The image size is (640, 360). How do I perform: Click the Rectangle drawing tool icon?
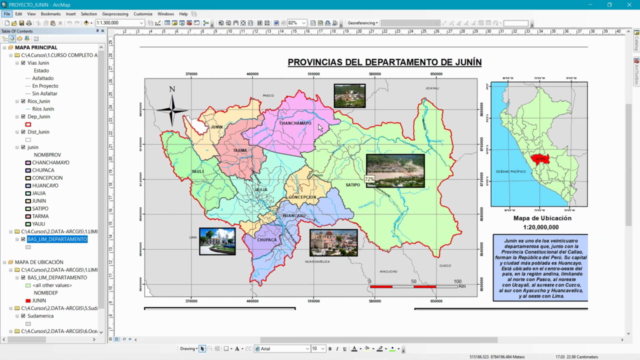coord(226,349)
